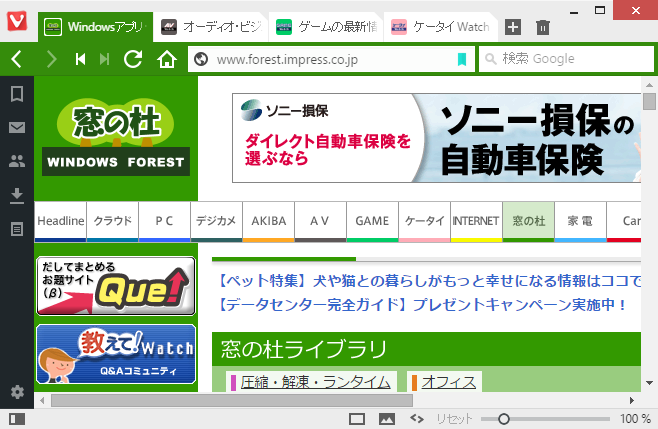The height and width of the screenshot is (429, 658).
Task: Click the rewind history button
Action: pyautogui.click(x=80, y=59)
